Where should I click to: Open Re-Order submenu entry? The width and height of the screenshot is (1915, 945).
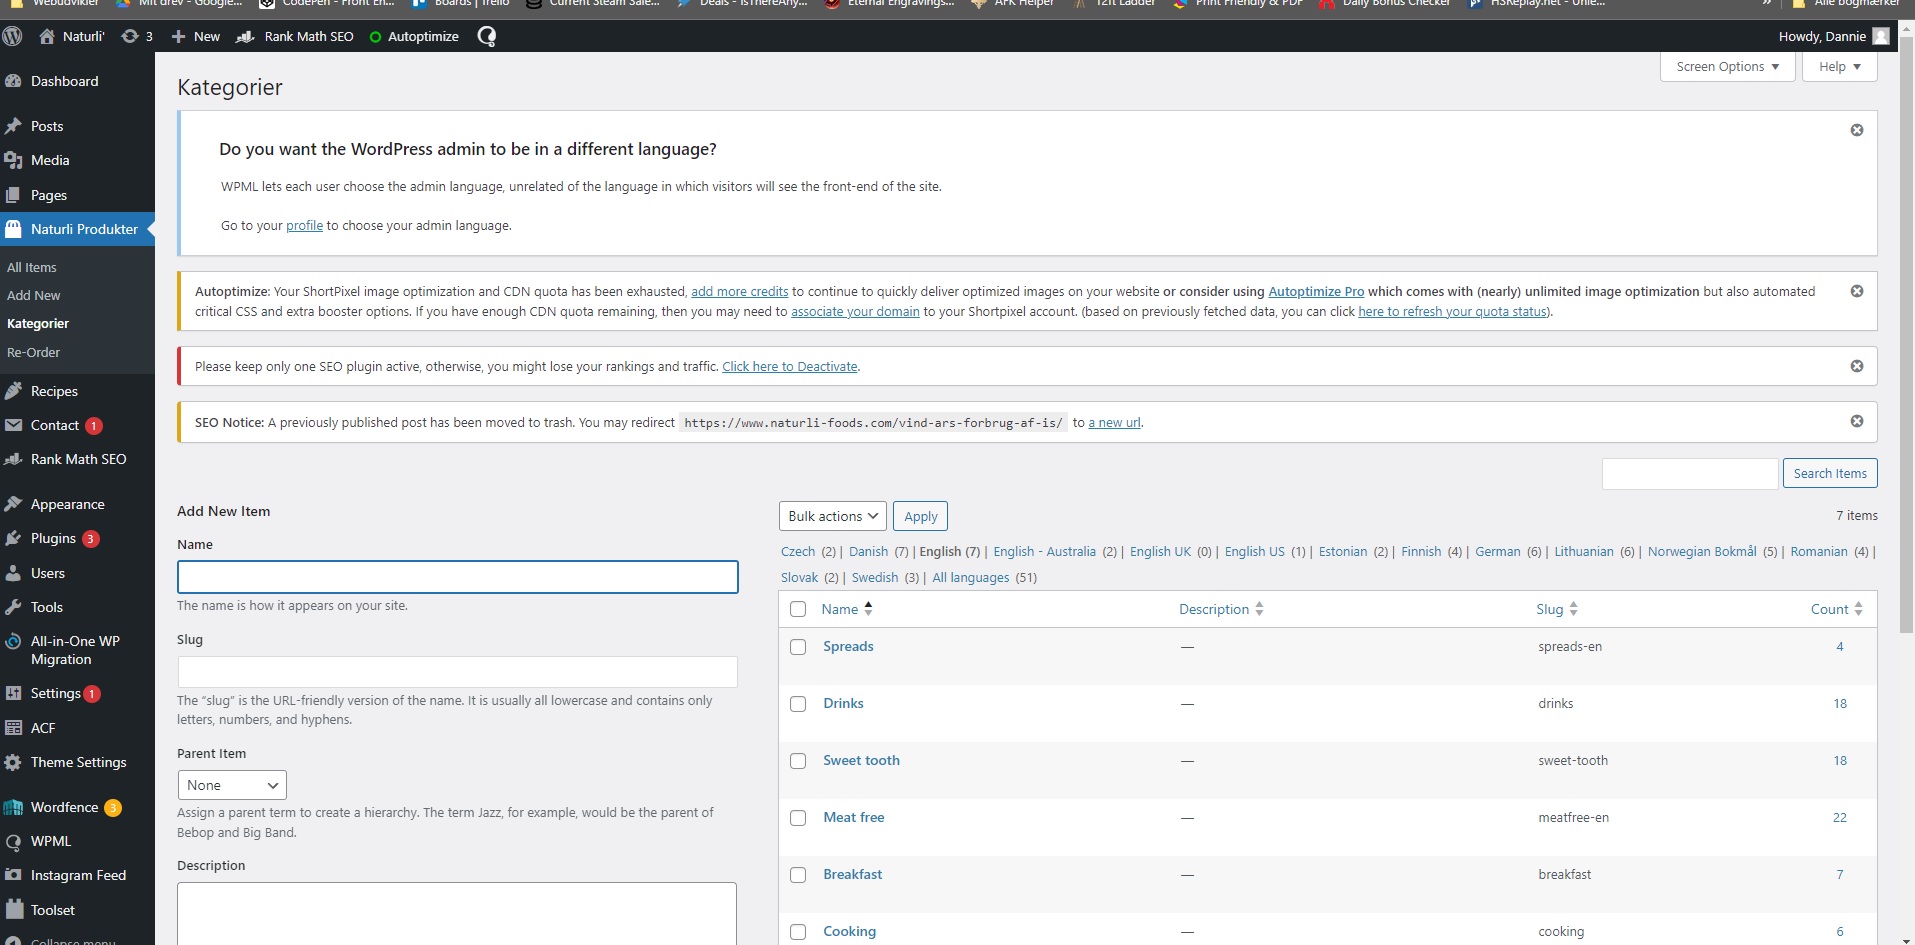coord(33,352)
